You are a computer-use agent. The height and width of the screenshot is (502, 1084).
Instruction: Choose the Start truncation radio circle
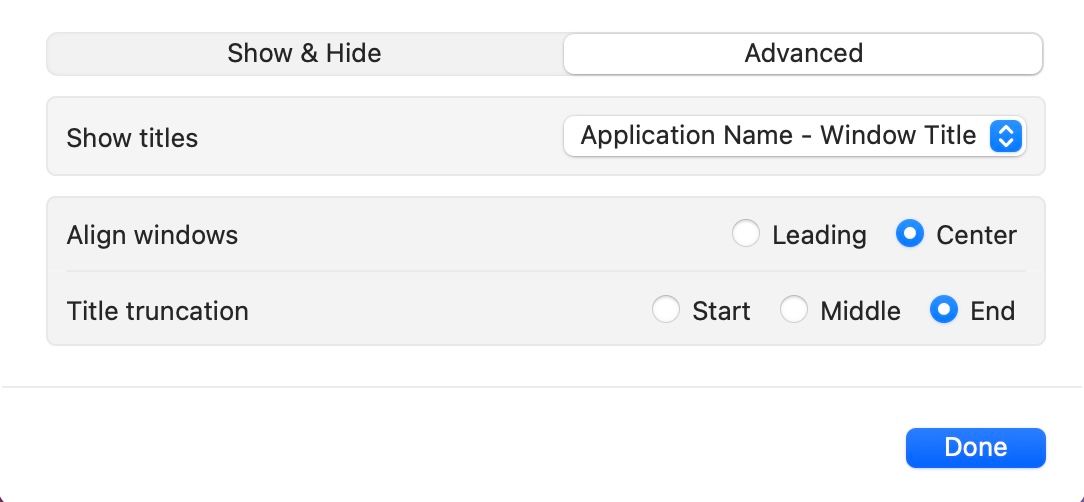666,311
